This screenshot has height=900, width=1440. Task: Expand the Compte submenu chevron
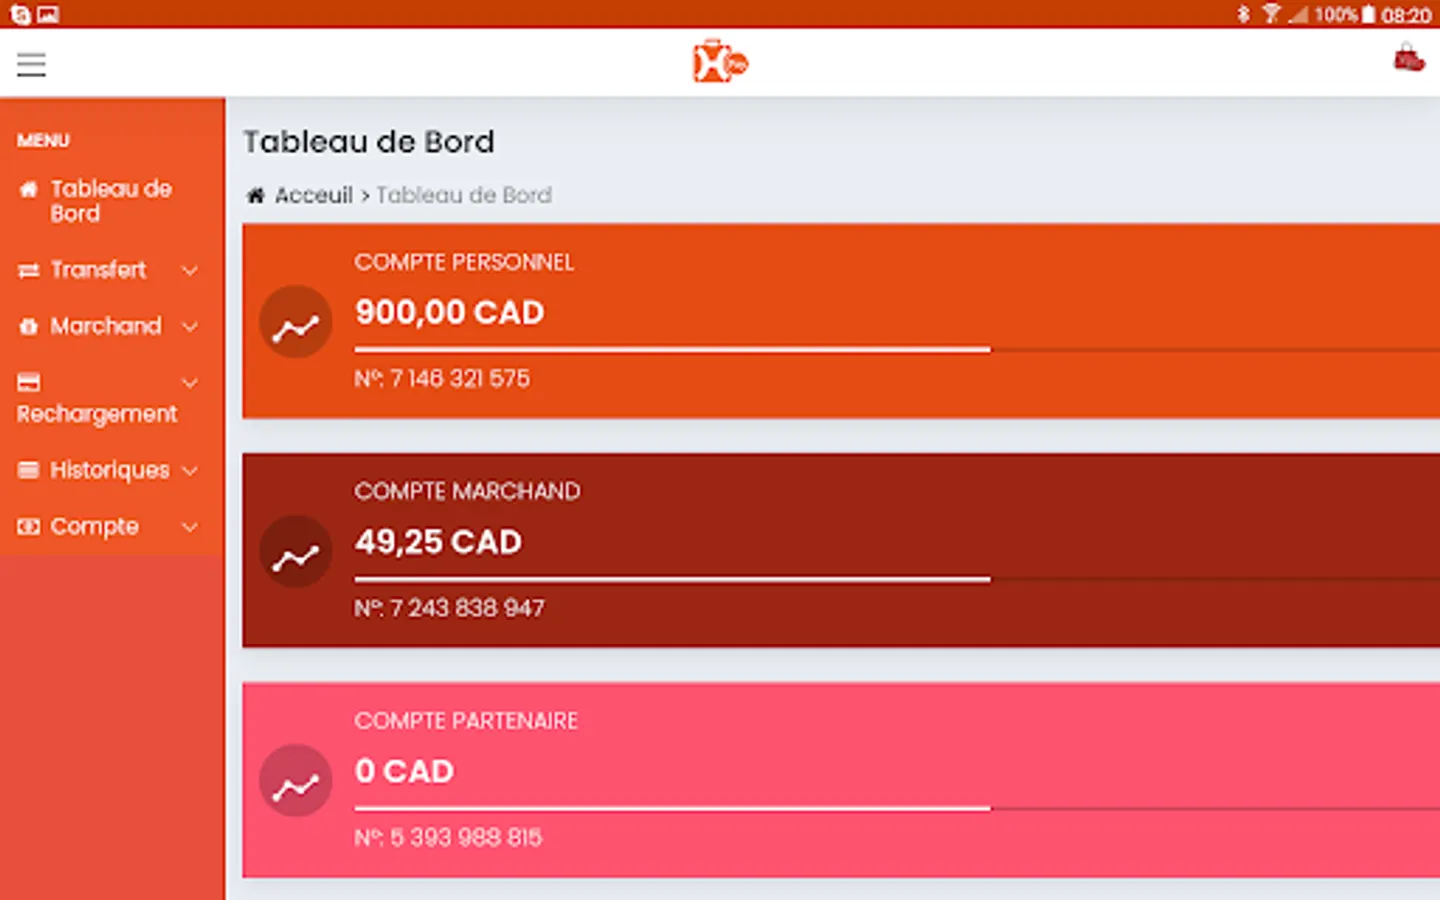190,527
